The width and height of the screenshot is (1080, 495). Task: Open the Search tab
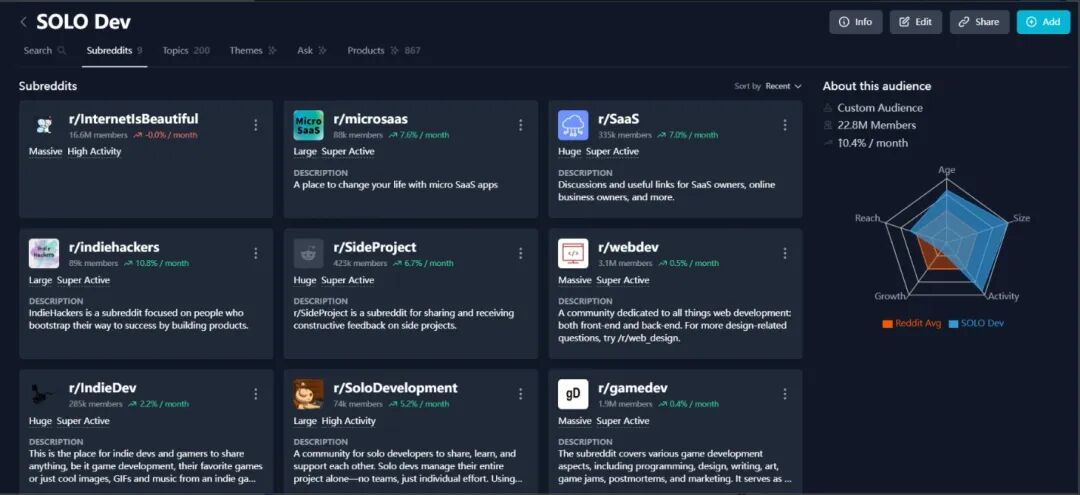[45, 50]
